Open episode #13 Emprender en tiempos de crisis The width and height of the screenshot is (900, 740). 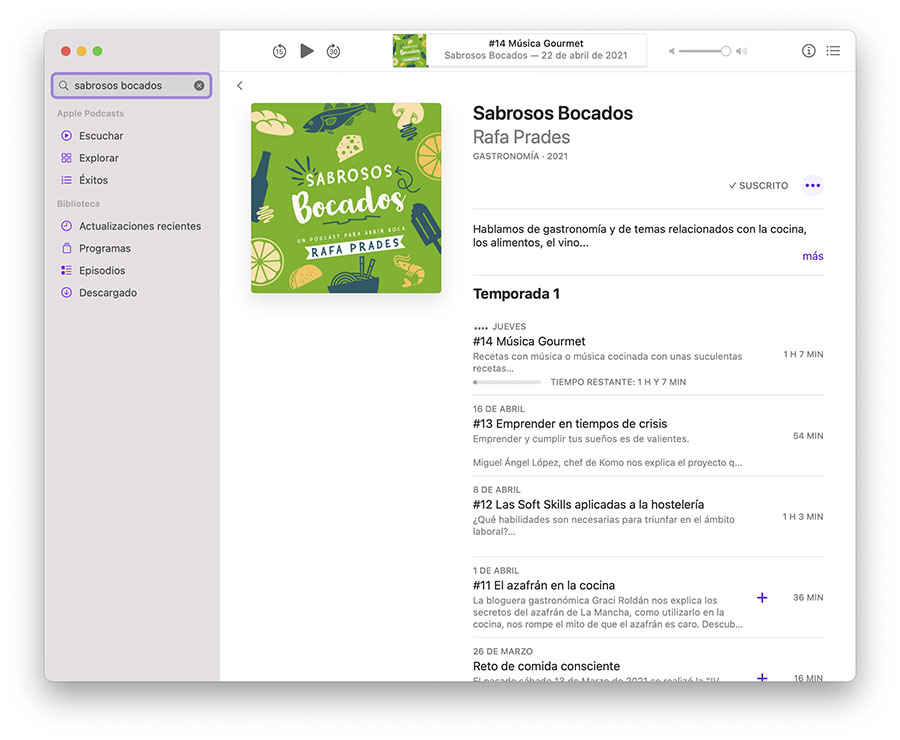(570, 423)
